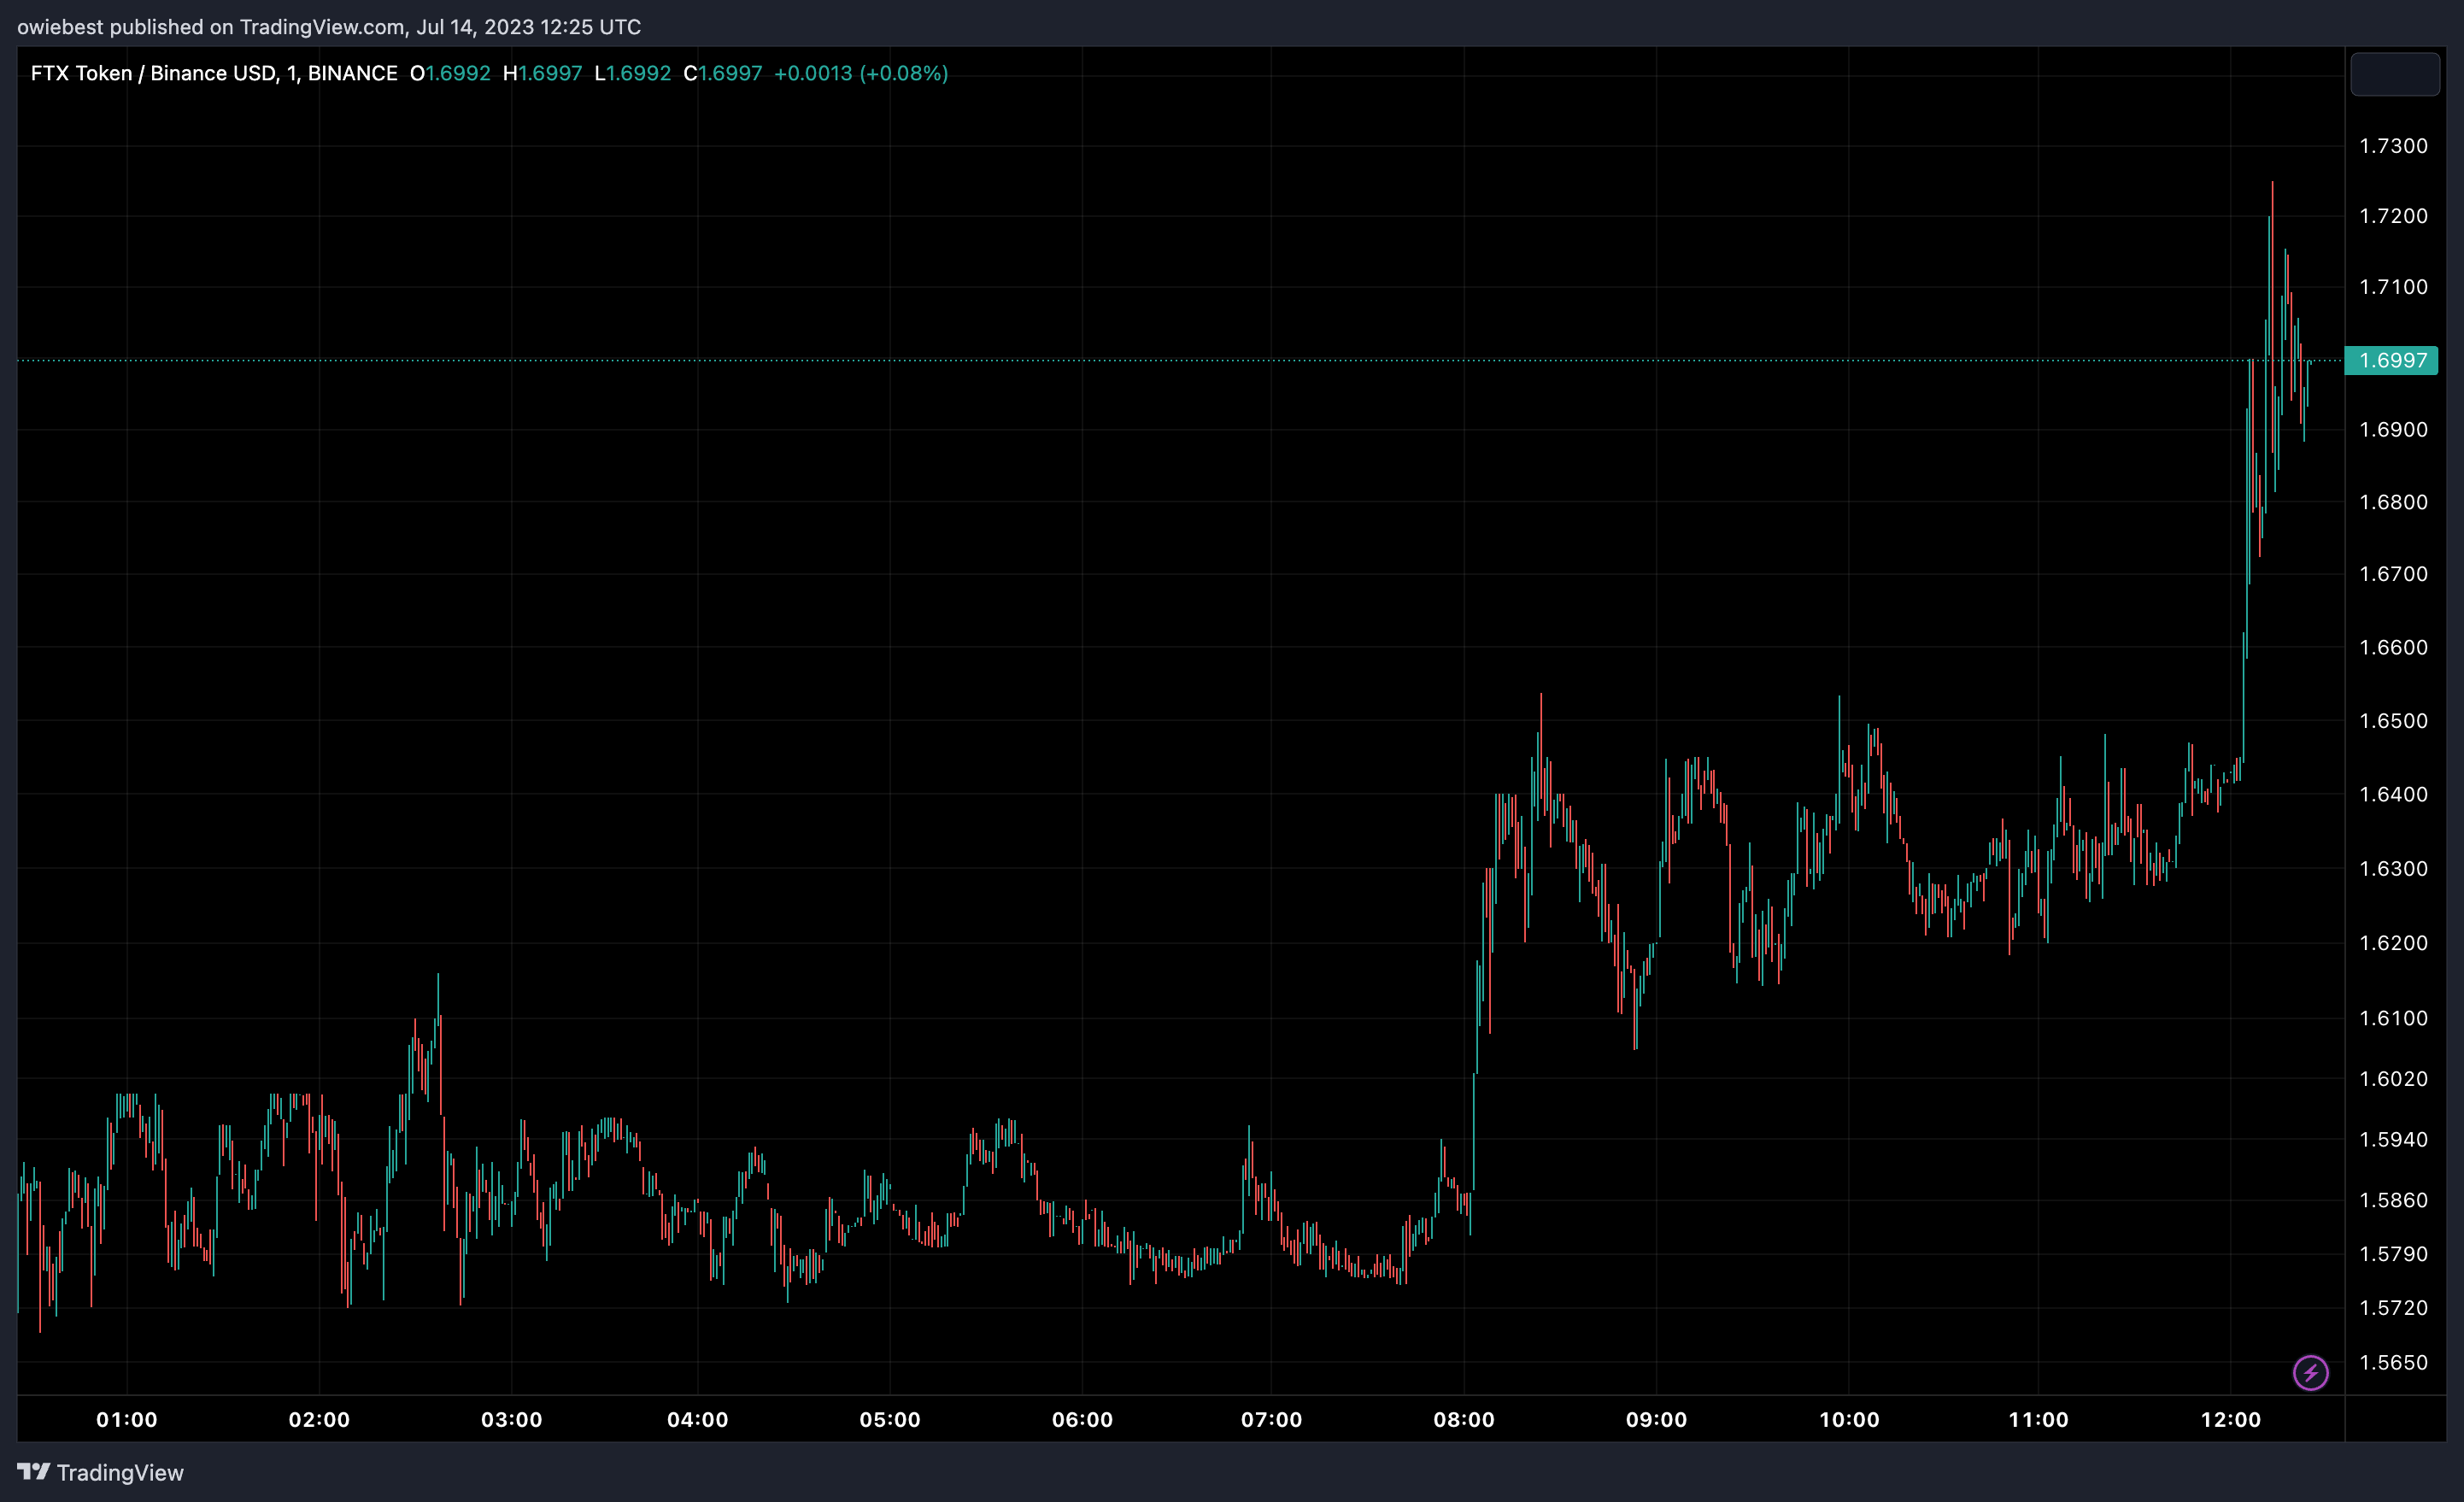Click the 08:00 time axis label
Image resolution: width=2464 pixels, height=1502 pixels.
tap(1464, 1420)
